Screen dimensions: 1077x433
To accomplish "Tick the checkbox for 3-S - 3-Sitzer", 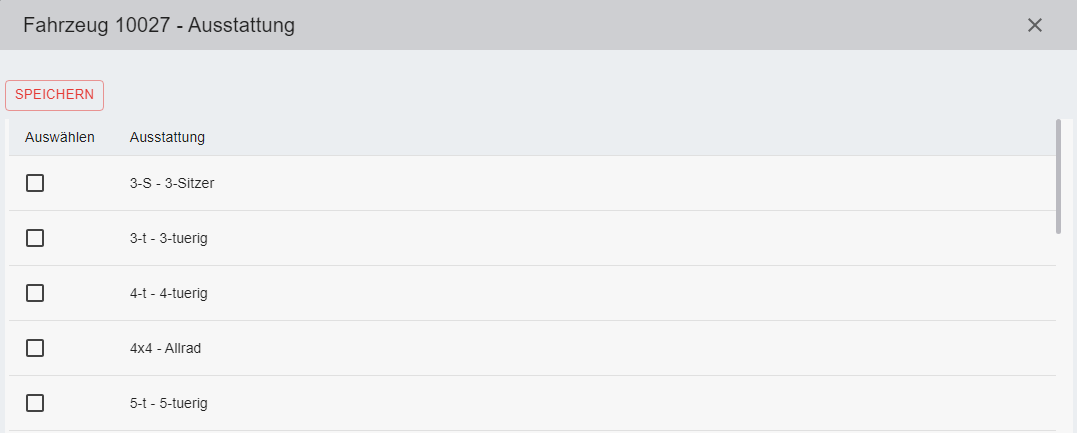I will (x=35, y=183).
